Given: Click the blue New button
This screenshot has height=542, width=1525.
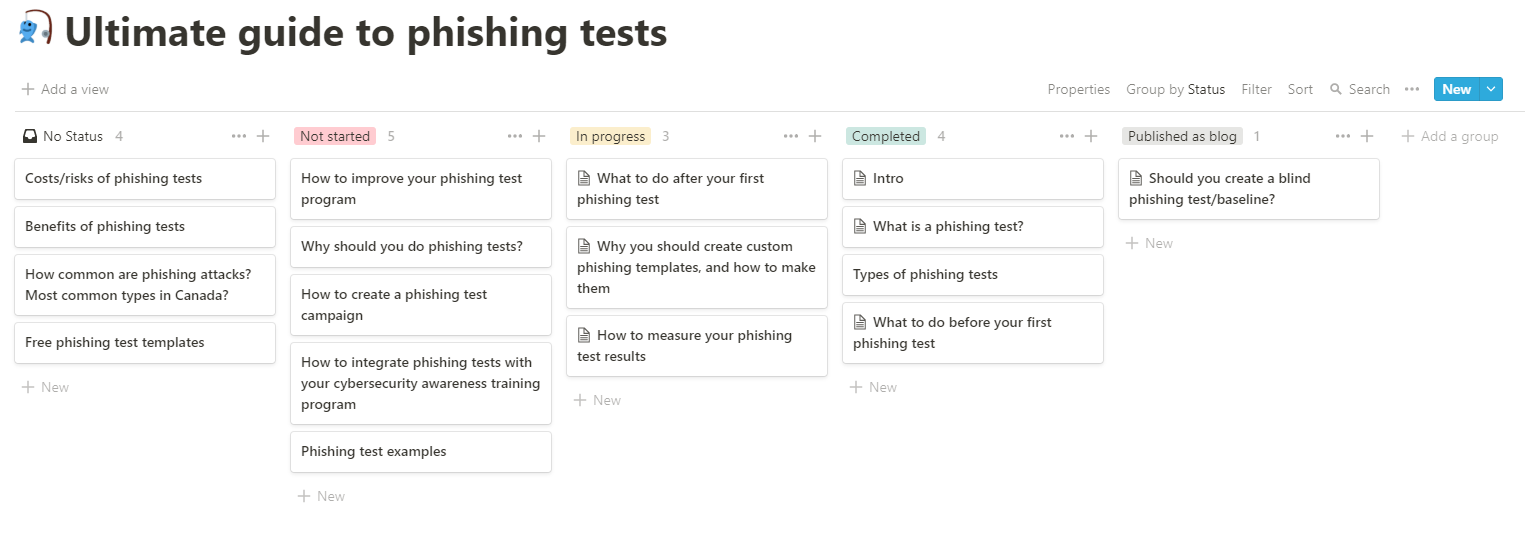Looking at the screenshot, I should coord(1456,89).
